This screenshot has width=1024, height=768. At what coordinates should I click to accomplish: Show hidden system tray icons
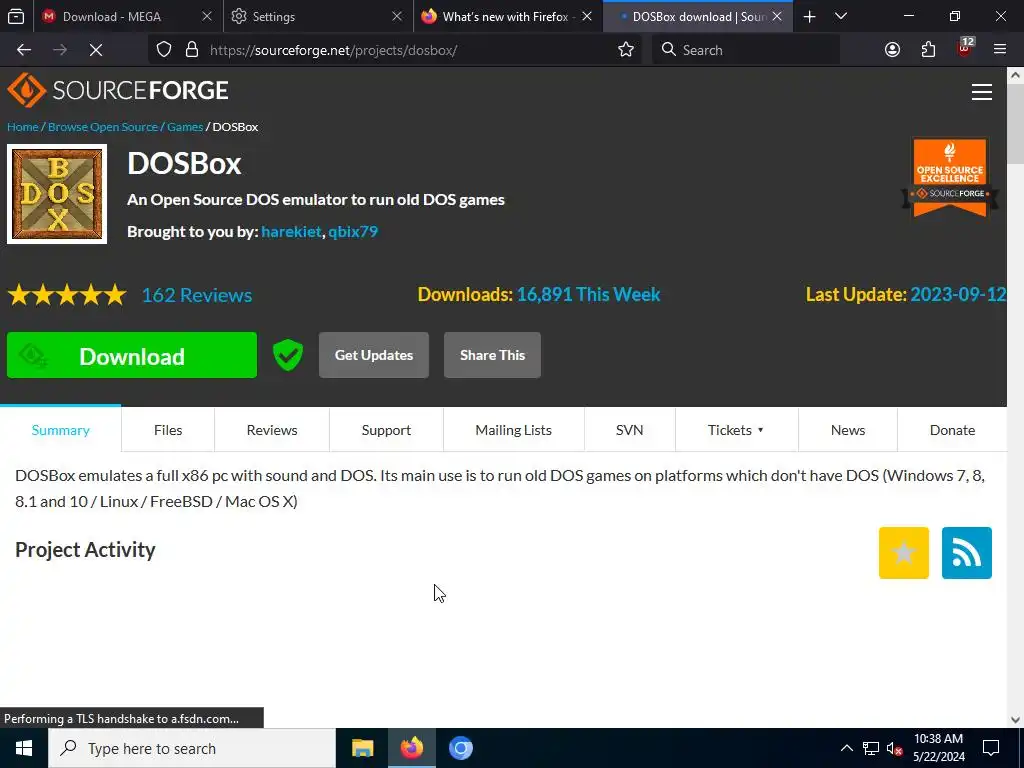click(x=846, y=748)
